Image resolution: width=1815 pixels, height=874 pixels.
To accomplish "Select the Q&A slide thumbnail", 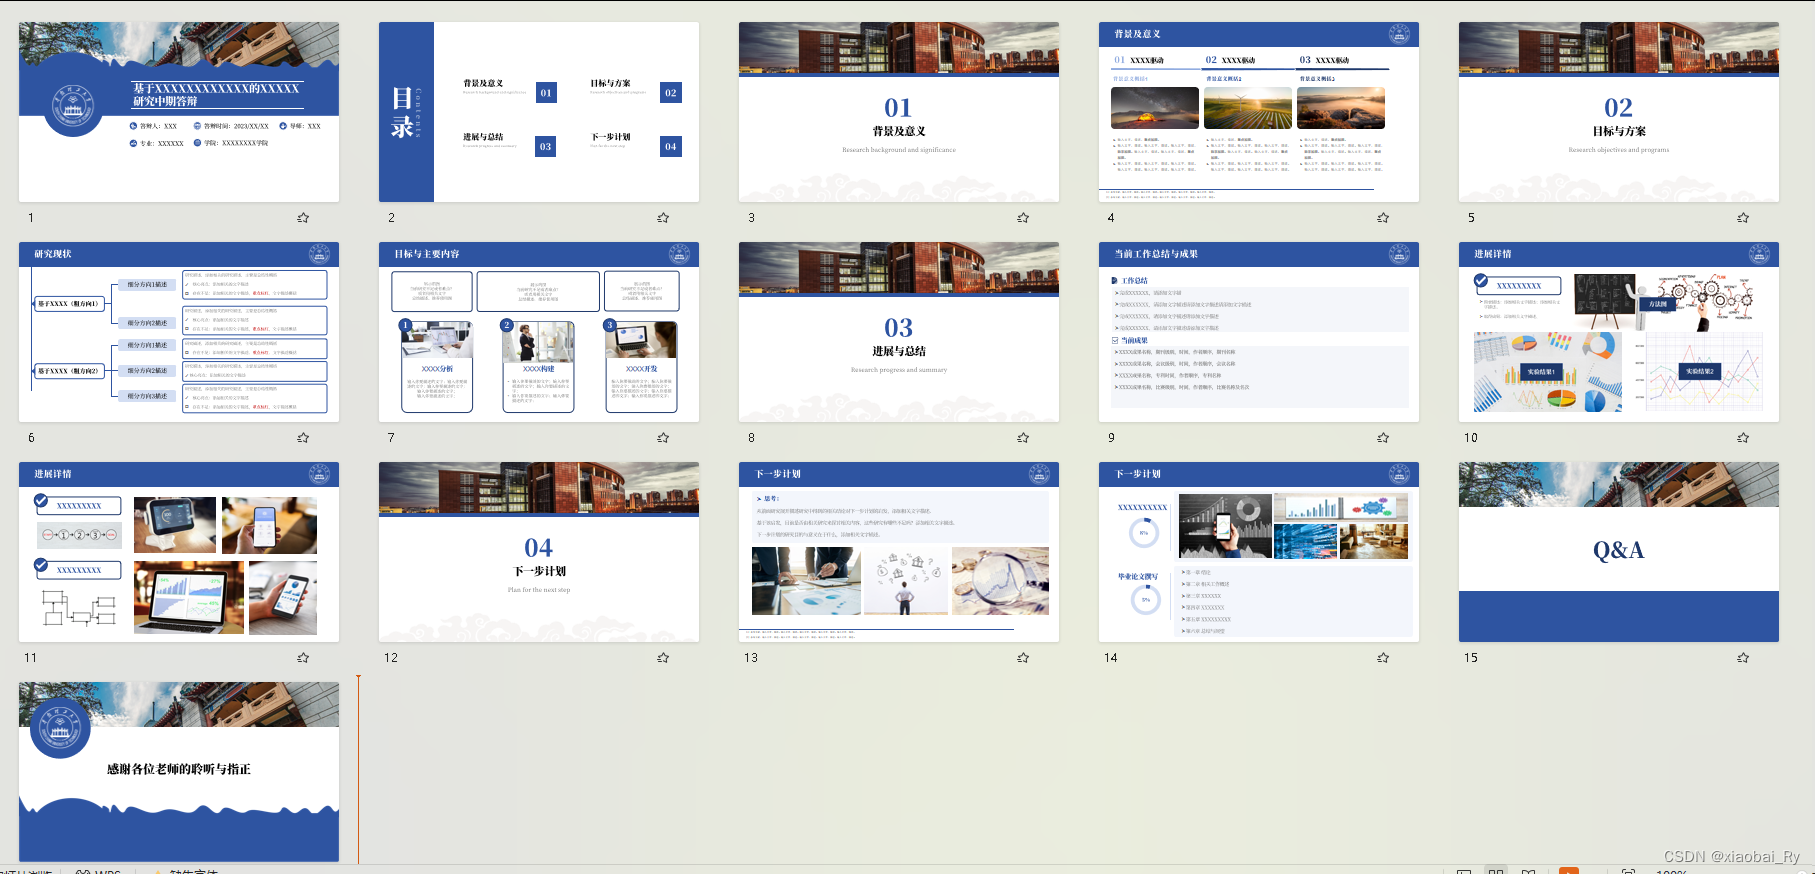I will 1619,552.
